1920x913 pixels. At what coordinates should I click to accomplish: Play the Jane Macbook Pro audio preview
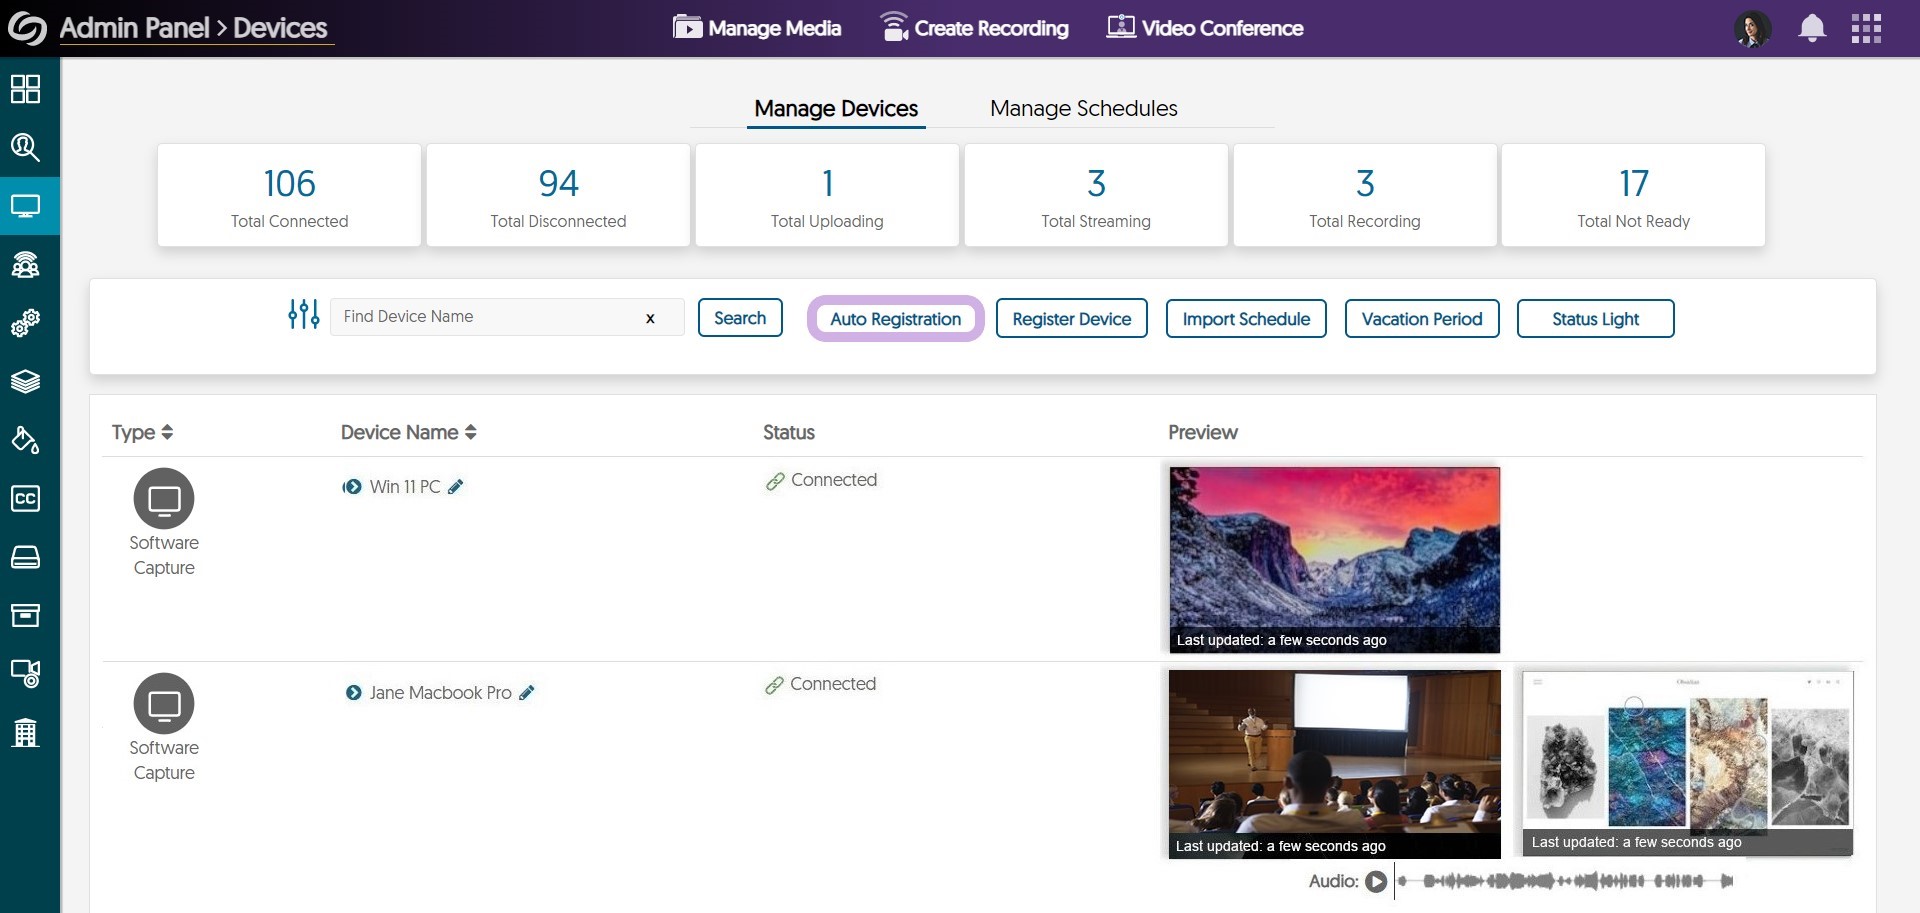pyautogui.click(x=1376, y=881)
